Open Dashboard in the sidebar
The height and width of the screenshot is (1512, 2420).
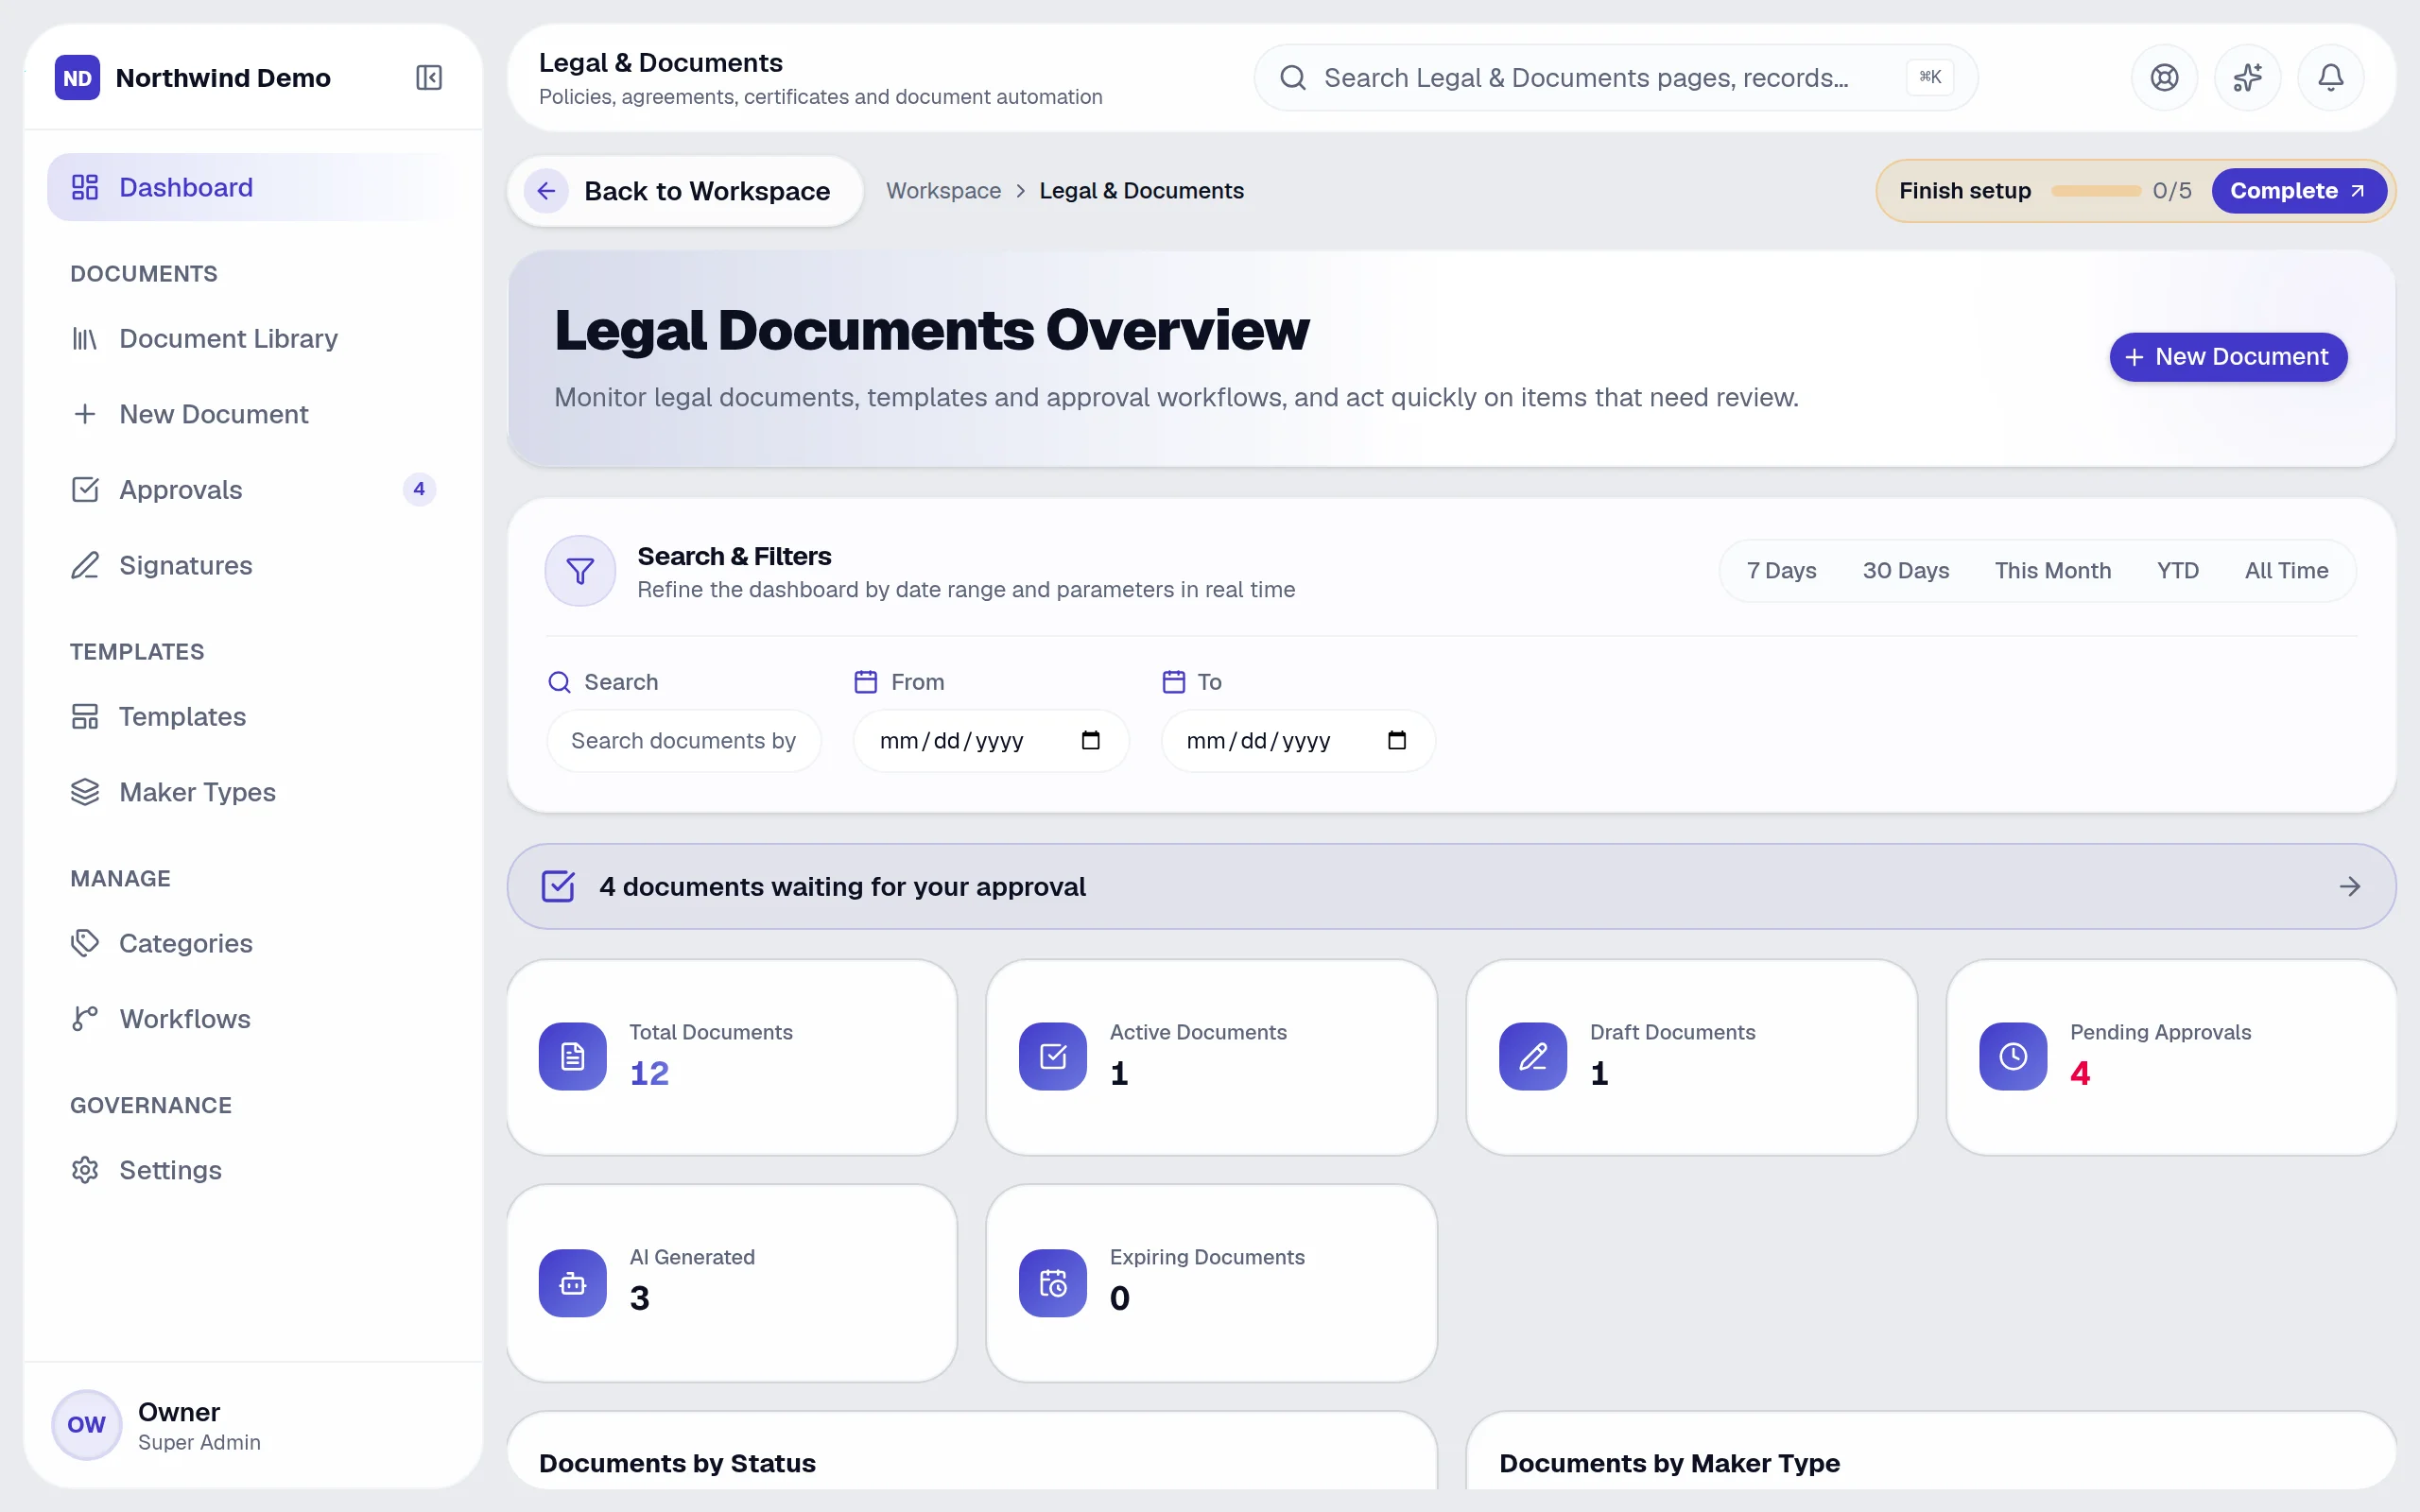pyautogui.click(x=254, y=187)
